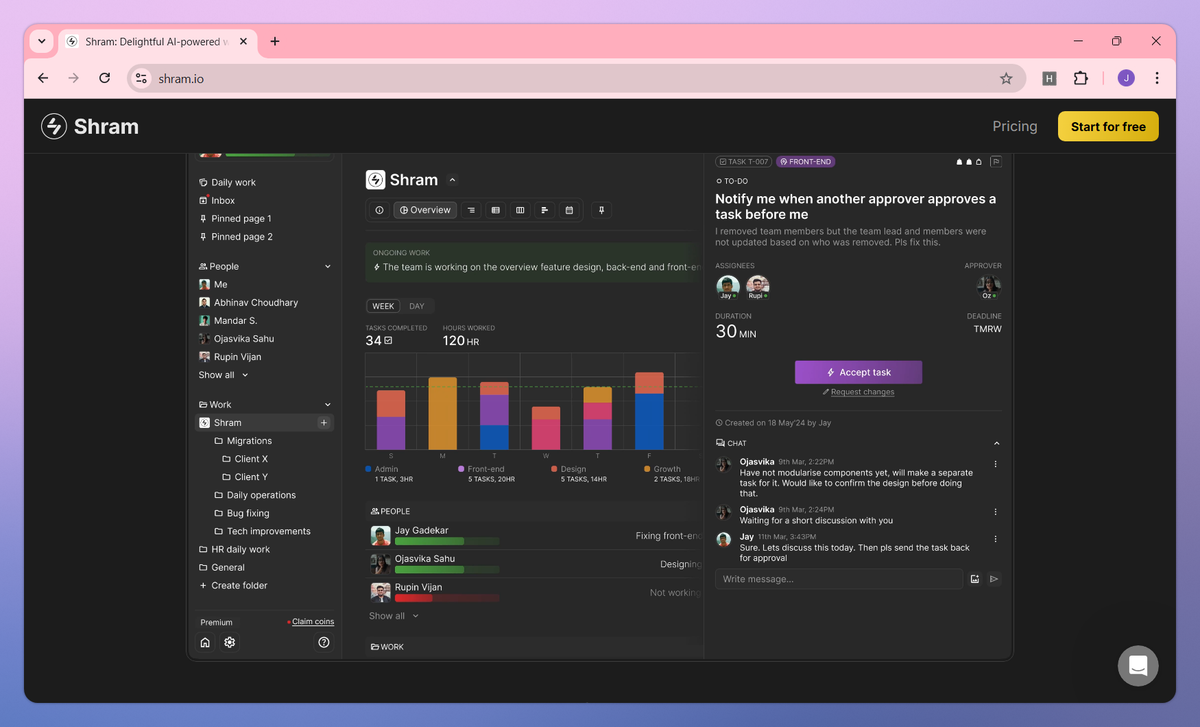Open Pinned page 2
Image resolution: width=1200 pixels, height=727 pixels.
pyautogui.click(x=236, y=237)
